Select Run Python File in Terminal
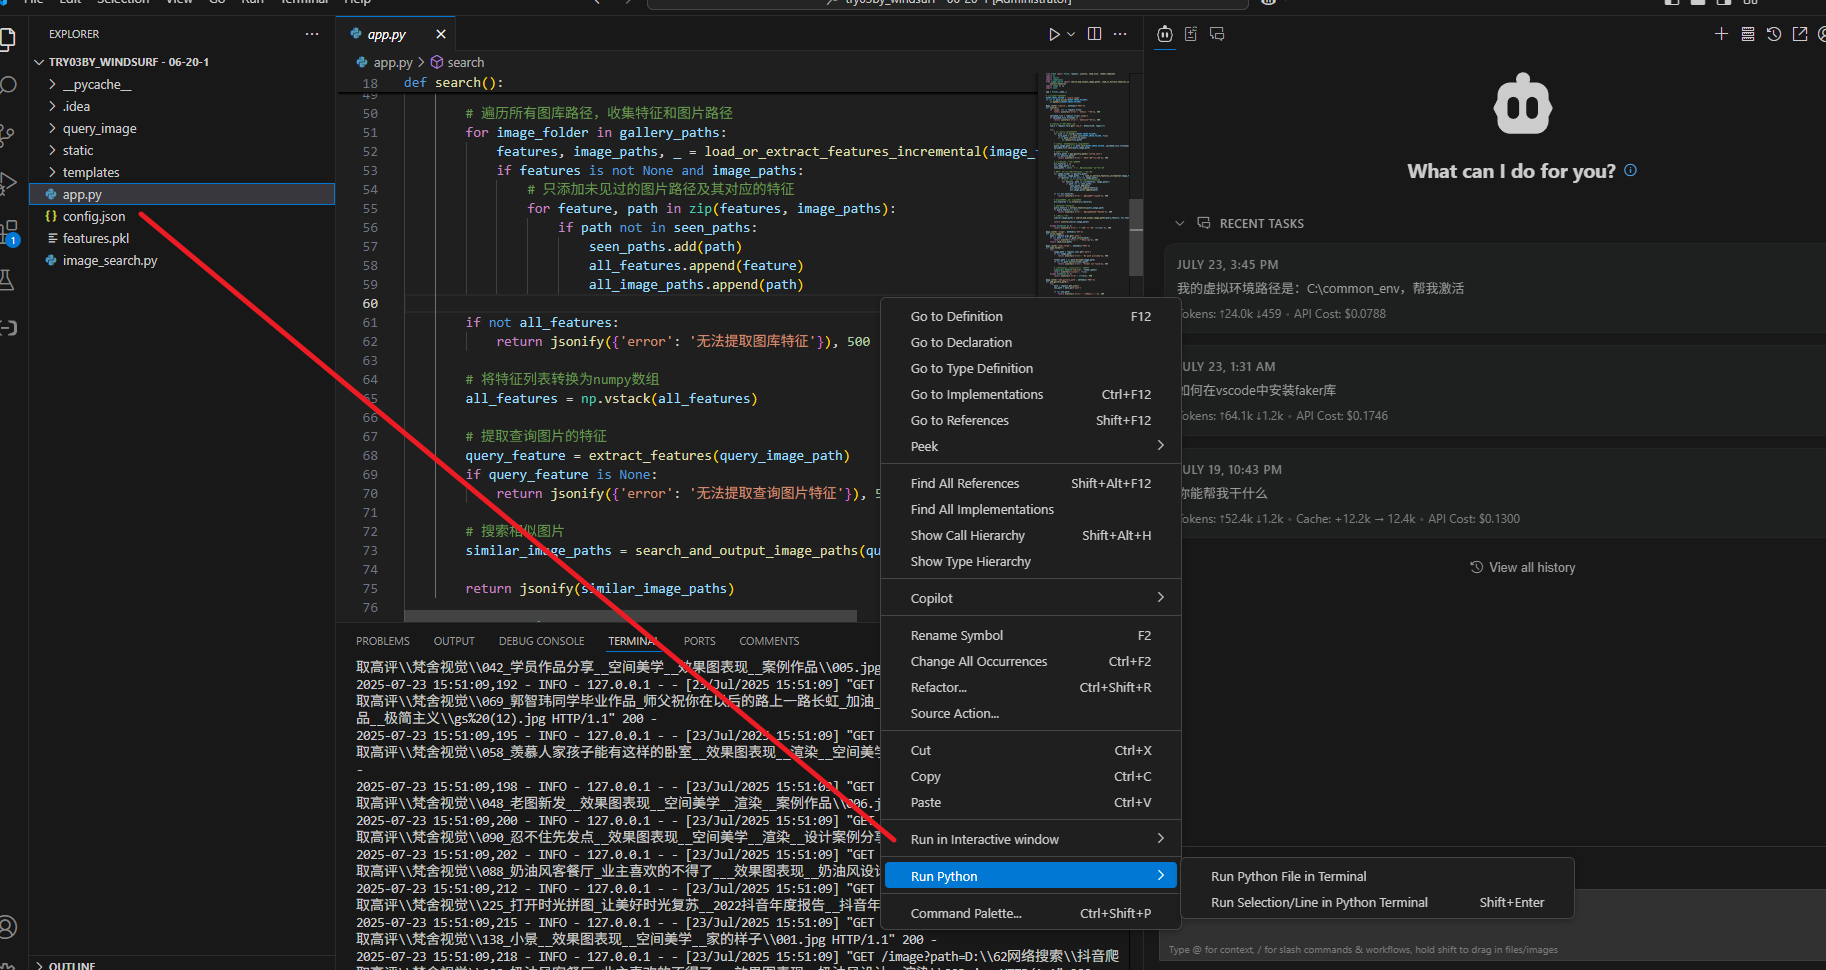This screenshot has height=970, width=1826. [x=1378, y=876]
